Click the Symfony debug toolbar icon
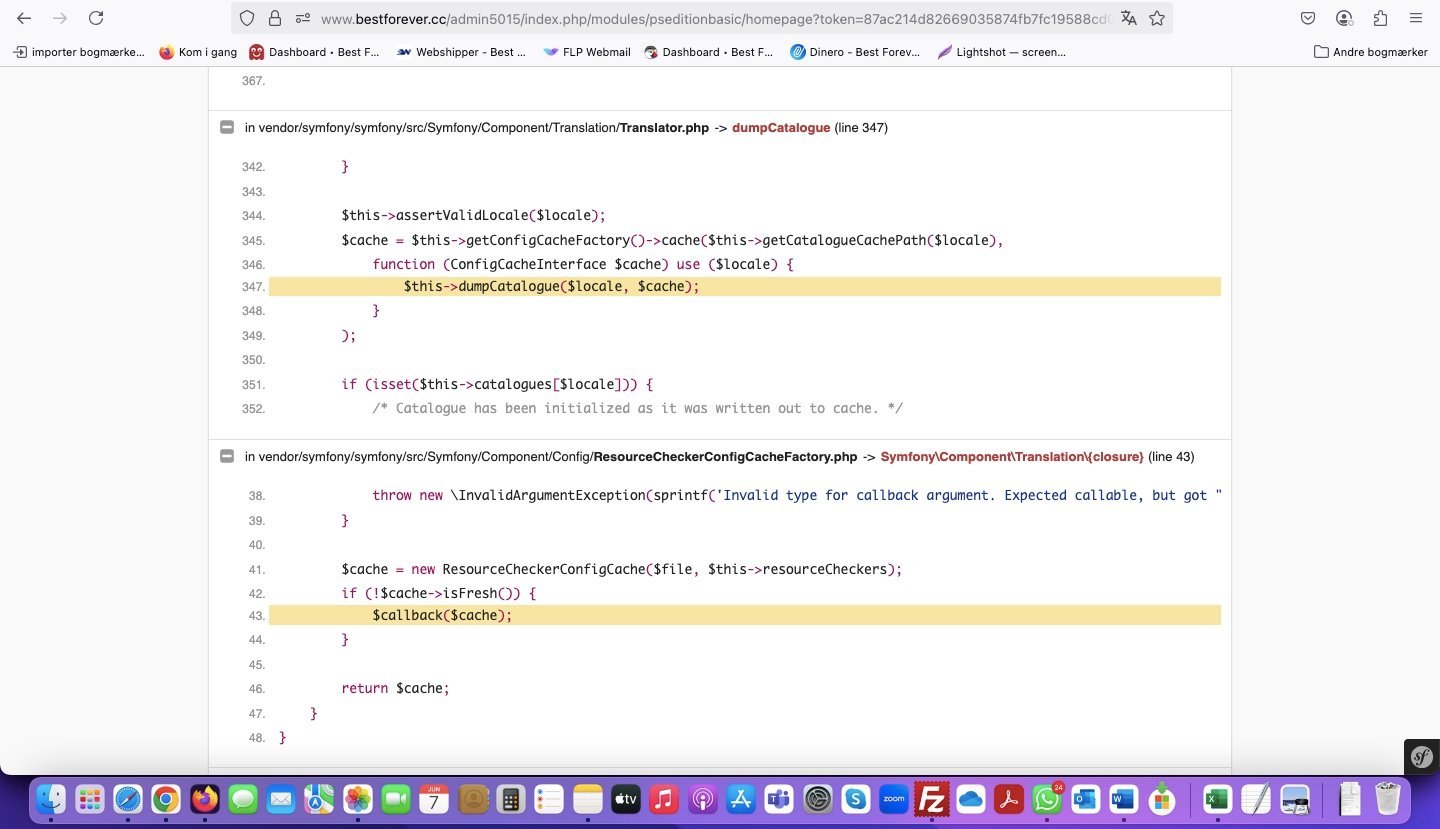Image resolution: width=1440 pixels, height=829 pixels. click(1422, 757)
